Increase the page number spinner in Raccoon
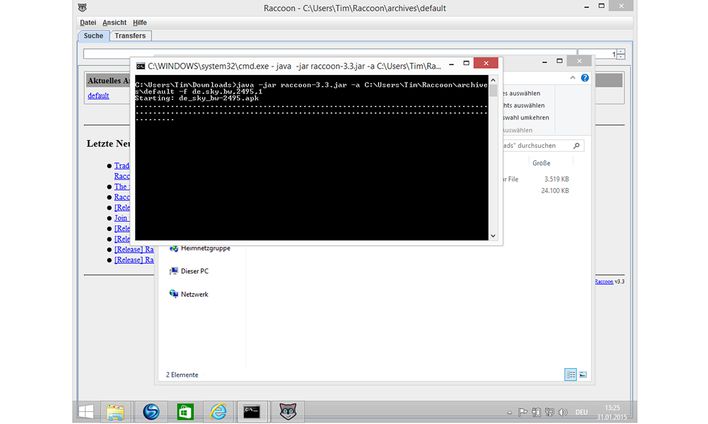The width and height of the screenshot is (708, 424). [x=621, y=51]
